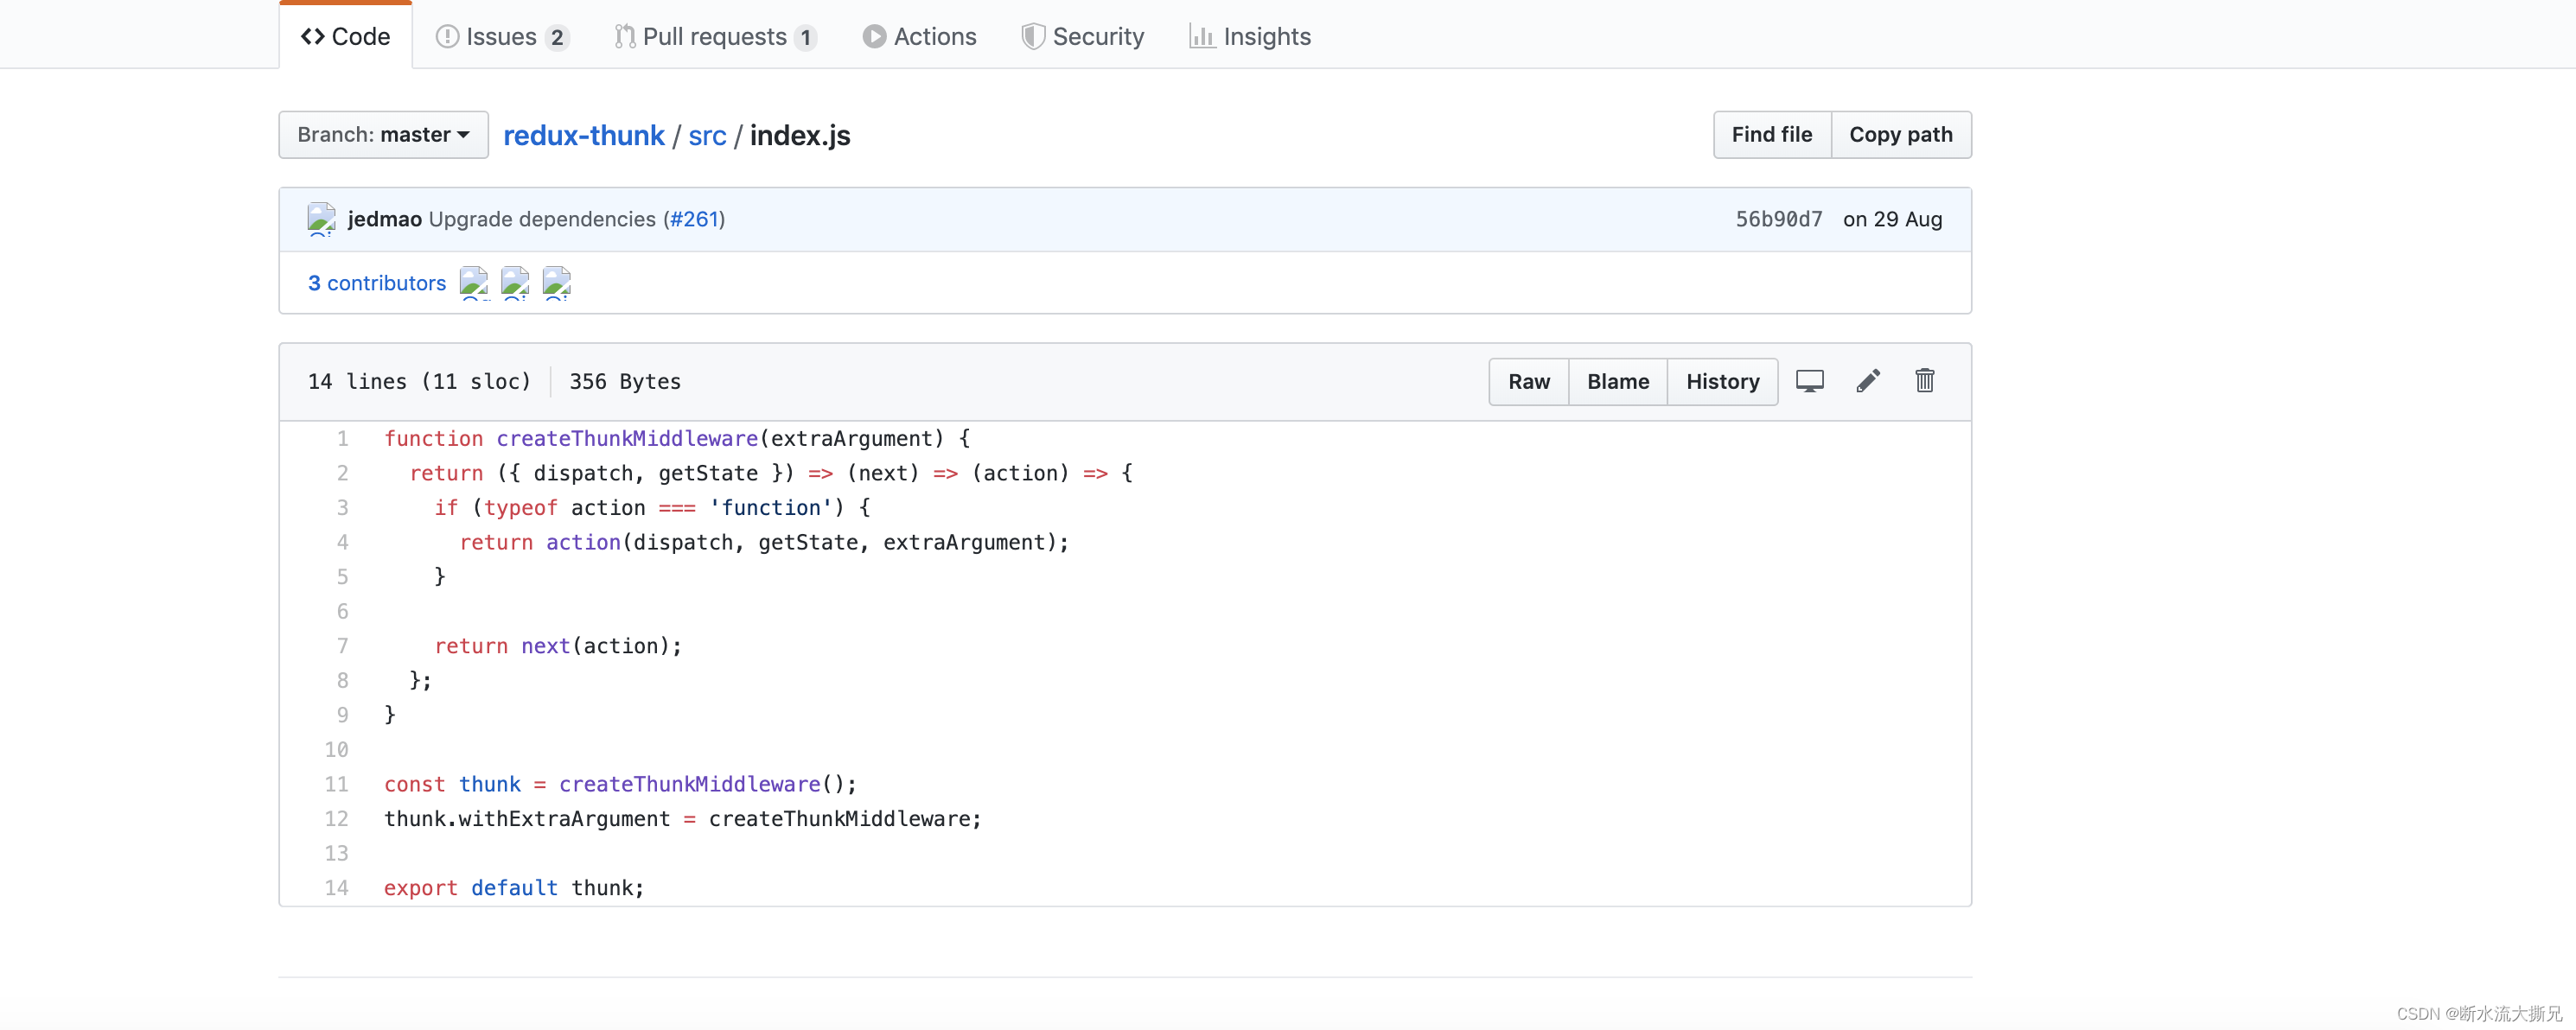Click the '14 lines (11 sloc)' info text
The width and height of the screenshot is (2576, 1030).
419,381
